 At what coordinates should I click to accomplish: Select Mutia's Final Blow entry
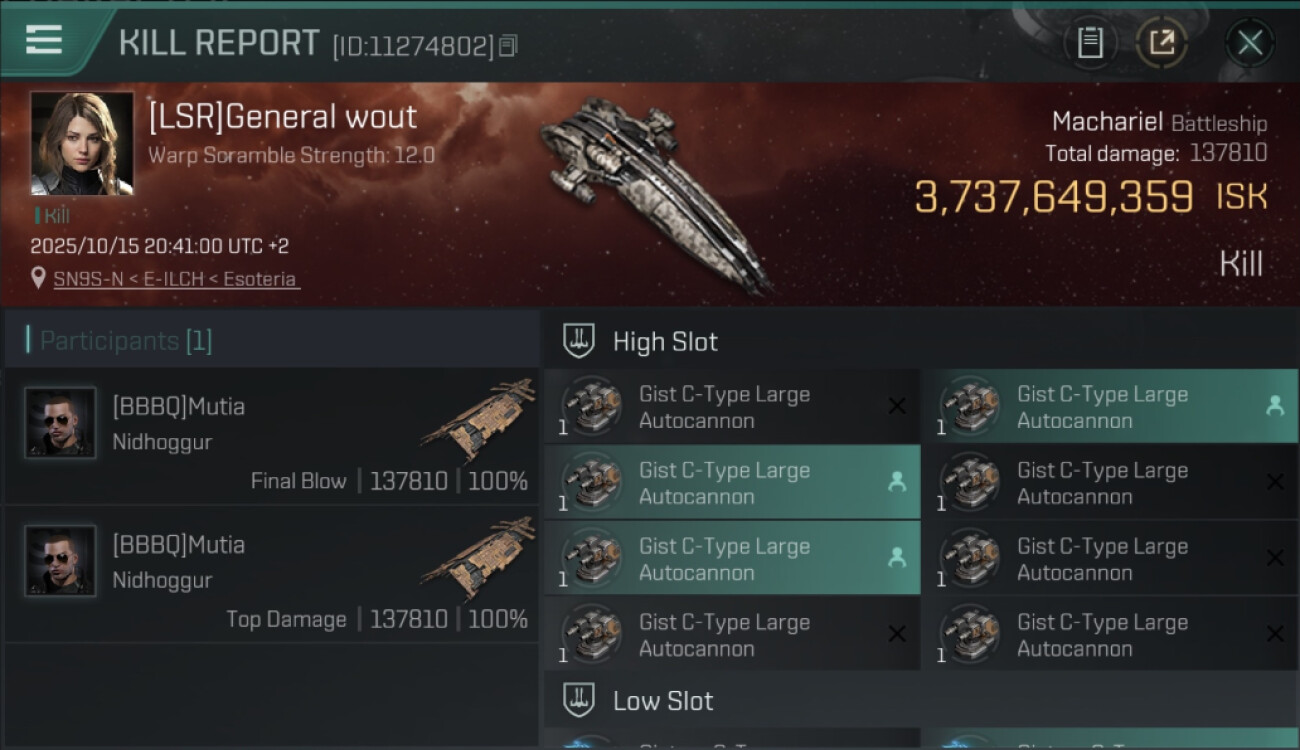(x=270, y=435)
